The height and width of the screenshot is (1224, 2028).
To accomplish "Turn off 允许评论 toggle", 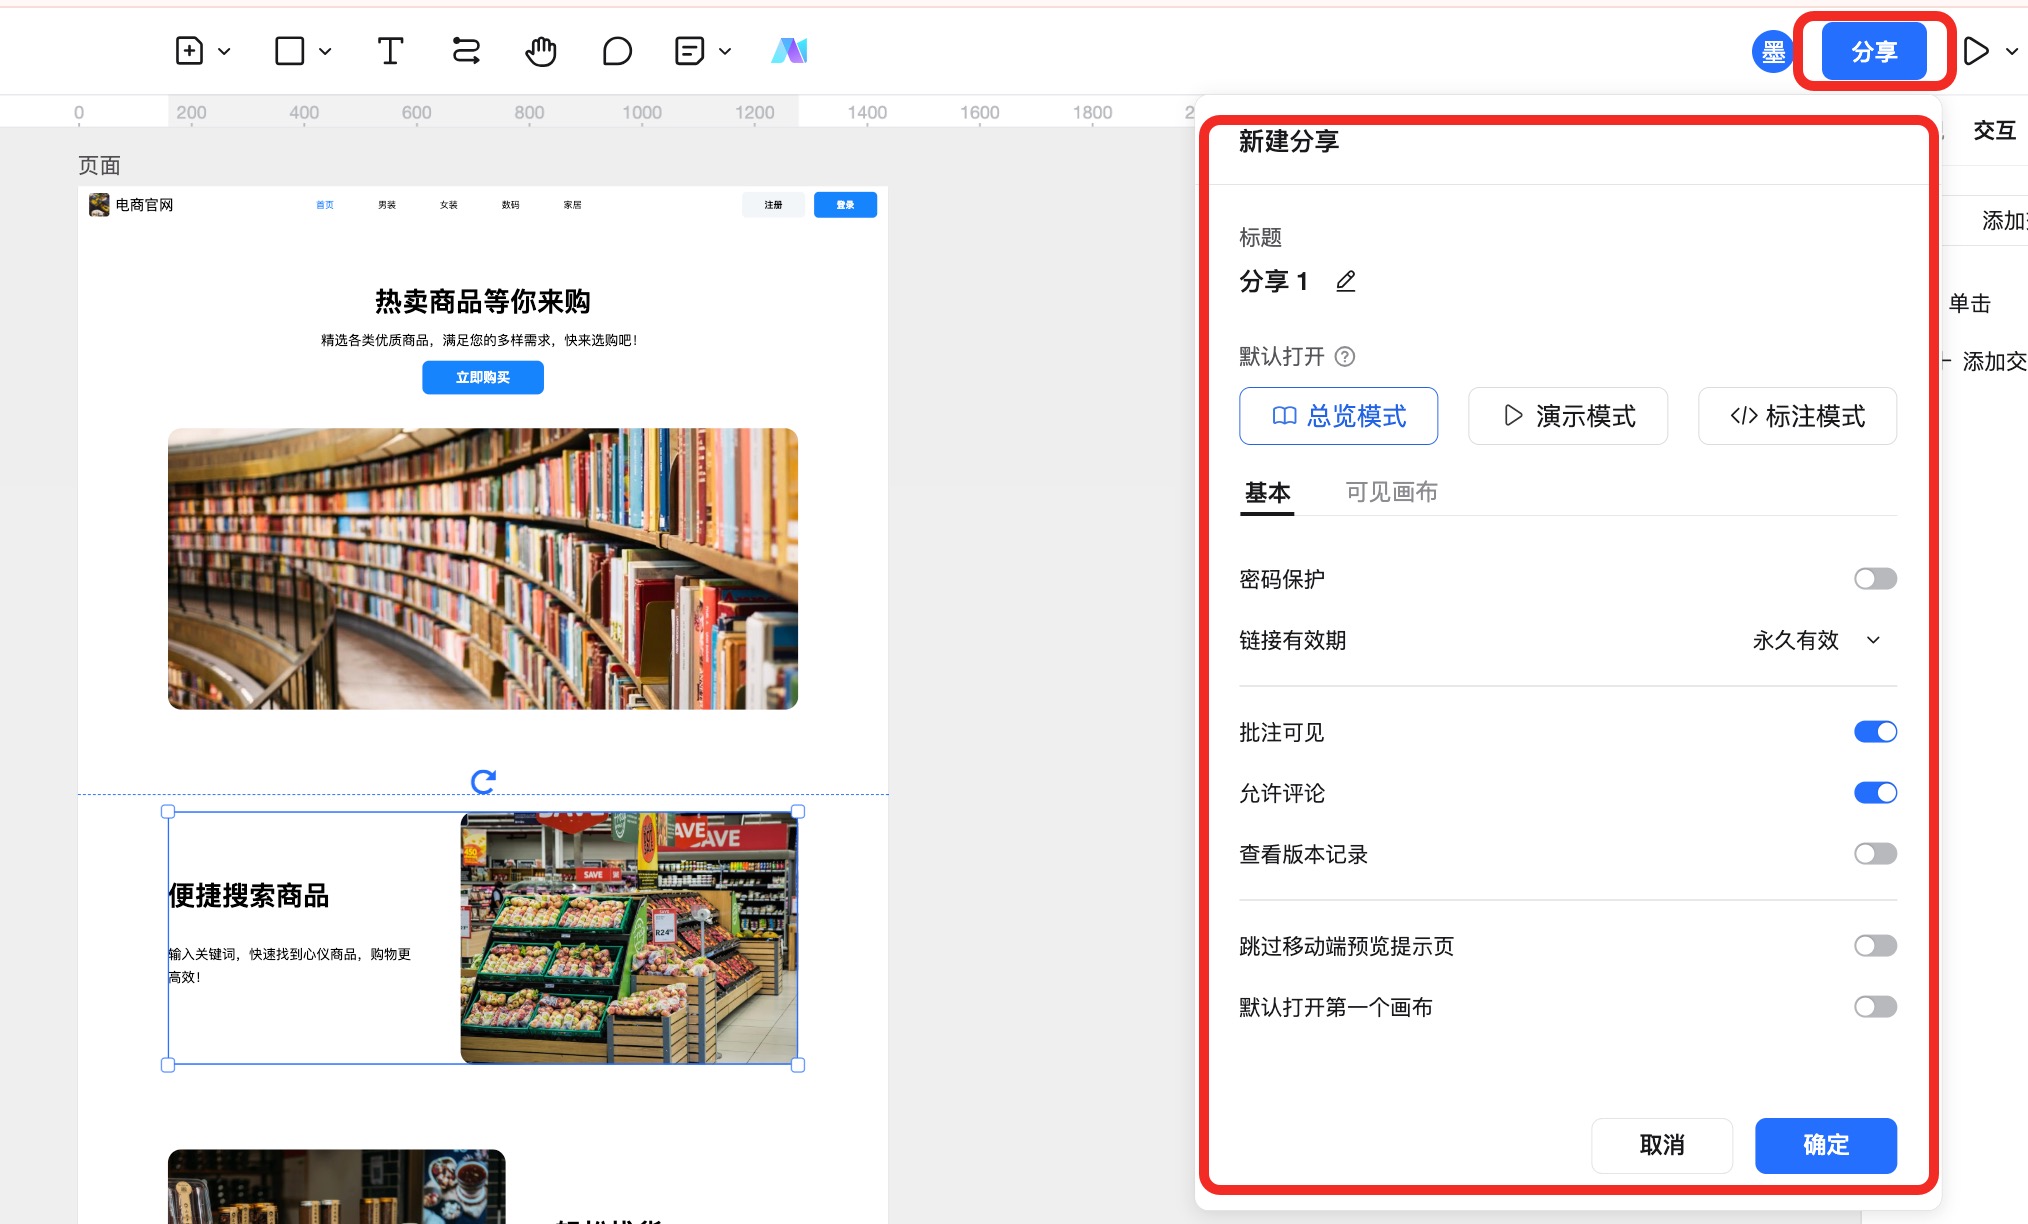I will click(x=1875, y=793).
